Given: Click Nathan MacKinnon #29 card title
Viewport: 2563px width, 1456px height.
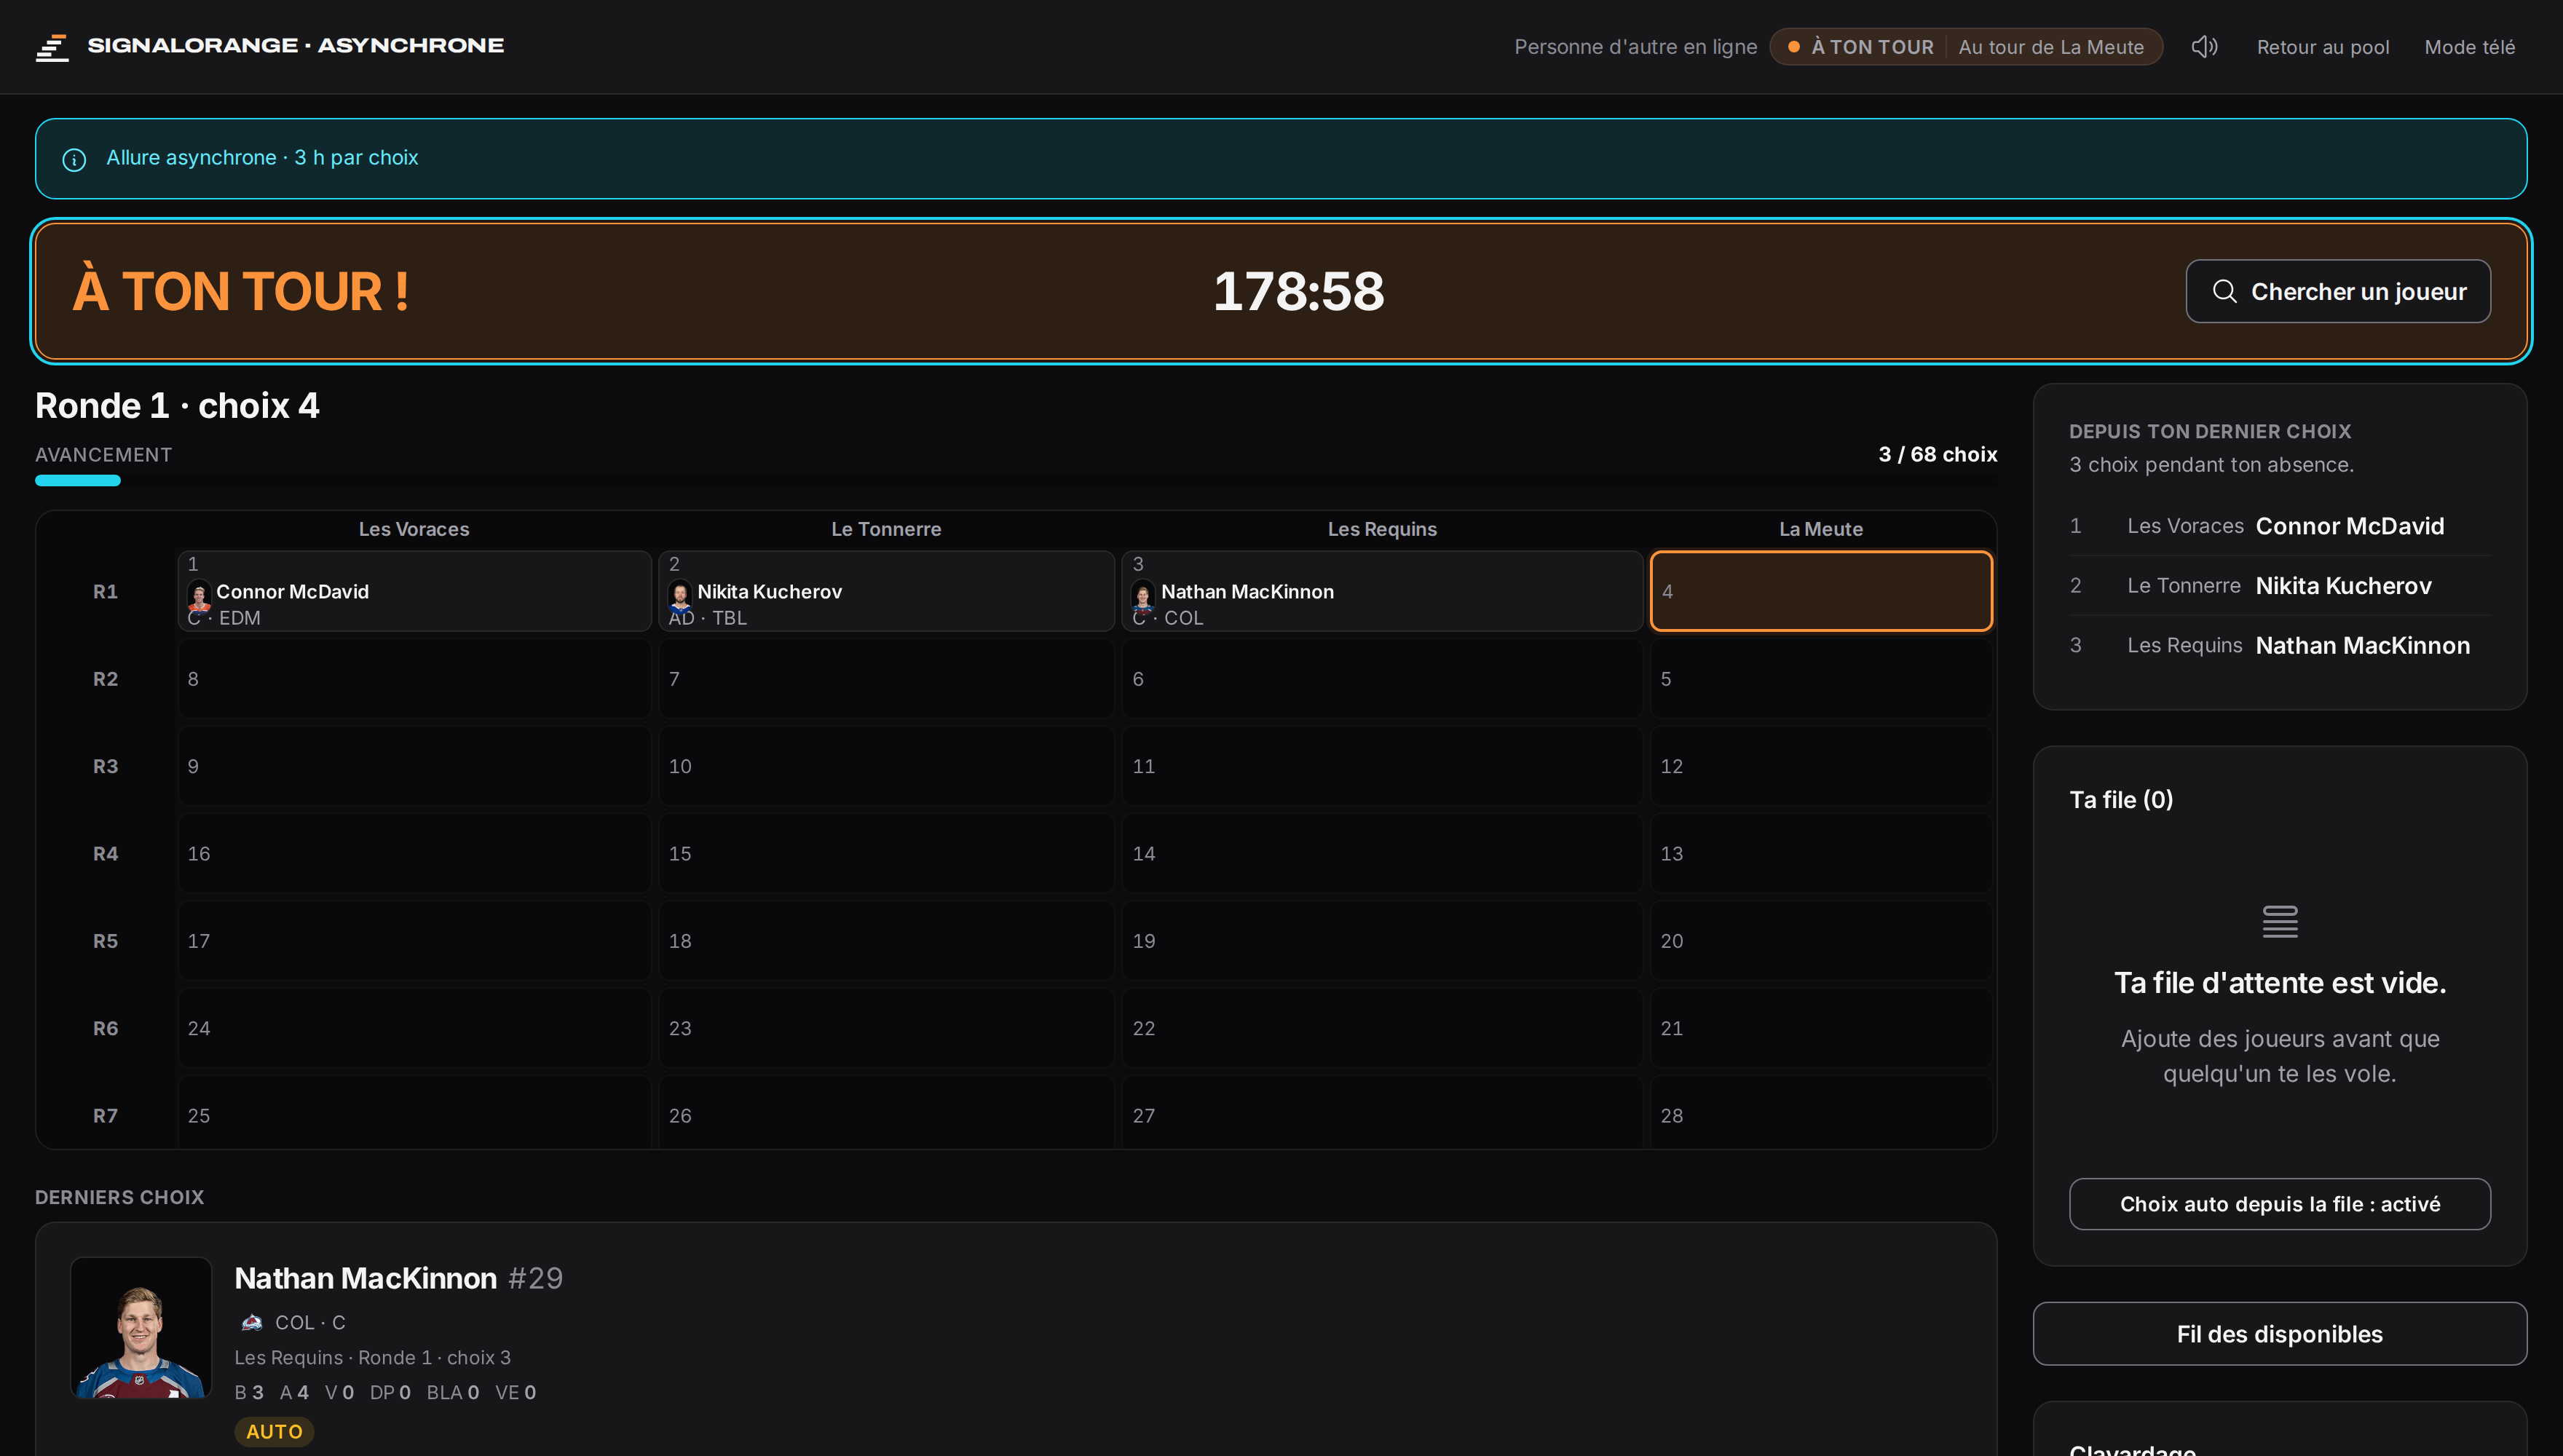Looking at the screenshot, I should pyautogui.click(x=398, y=1278).
